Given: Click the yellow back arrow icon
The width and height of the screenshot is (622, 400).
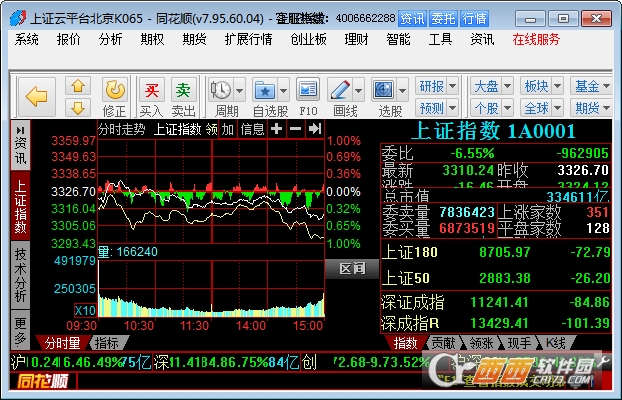Looking at the screenshot, I should coord(36,97).
